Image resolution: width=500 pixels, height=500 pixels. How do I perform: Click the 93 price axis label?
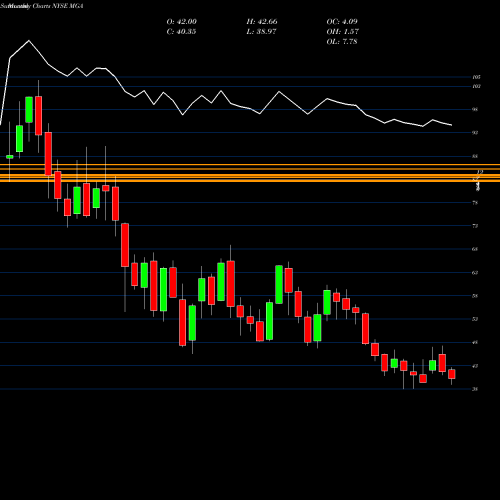pos(475,133)
